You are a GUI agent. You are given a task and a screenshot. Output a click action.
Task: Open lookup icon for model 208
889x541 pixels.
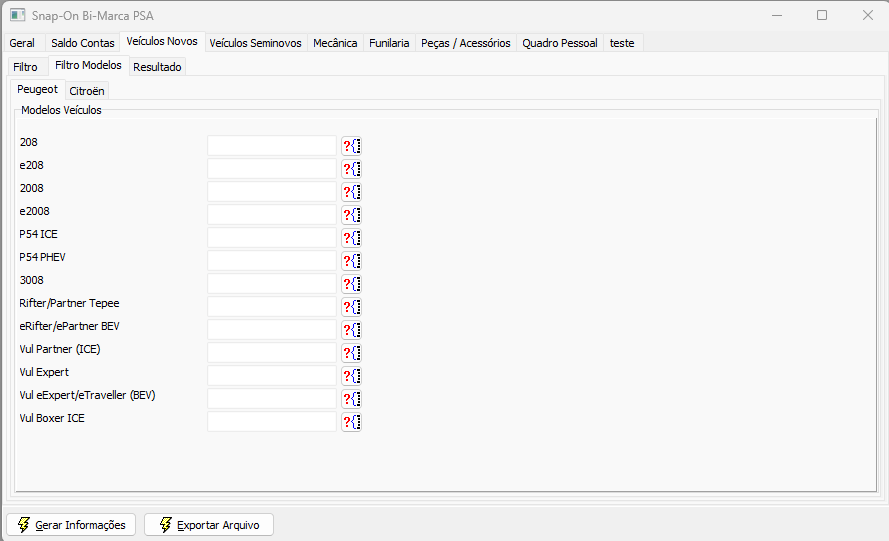click(x=352, y=146)
